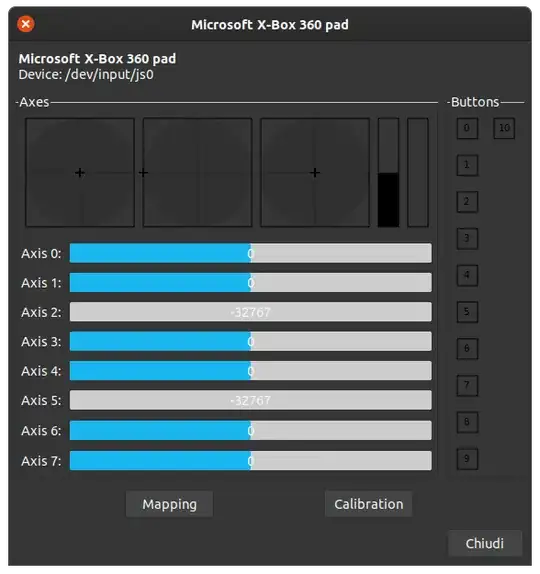Click the Axis 0 progress bar
Viewport: 540px width, 574px height.
pyautogui.click(x=251, y=253)
